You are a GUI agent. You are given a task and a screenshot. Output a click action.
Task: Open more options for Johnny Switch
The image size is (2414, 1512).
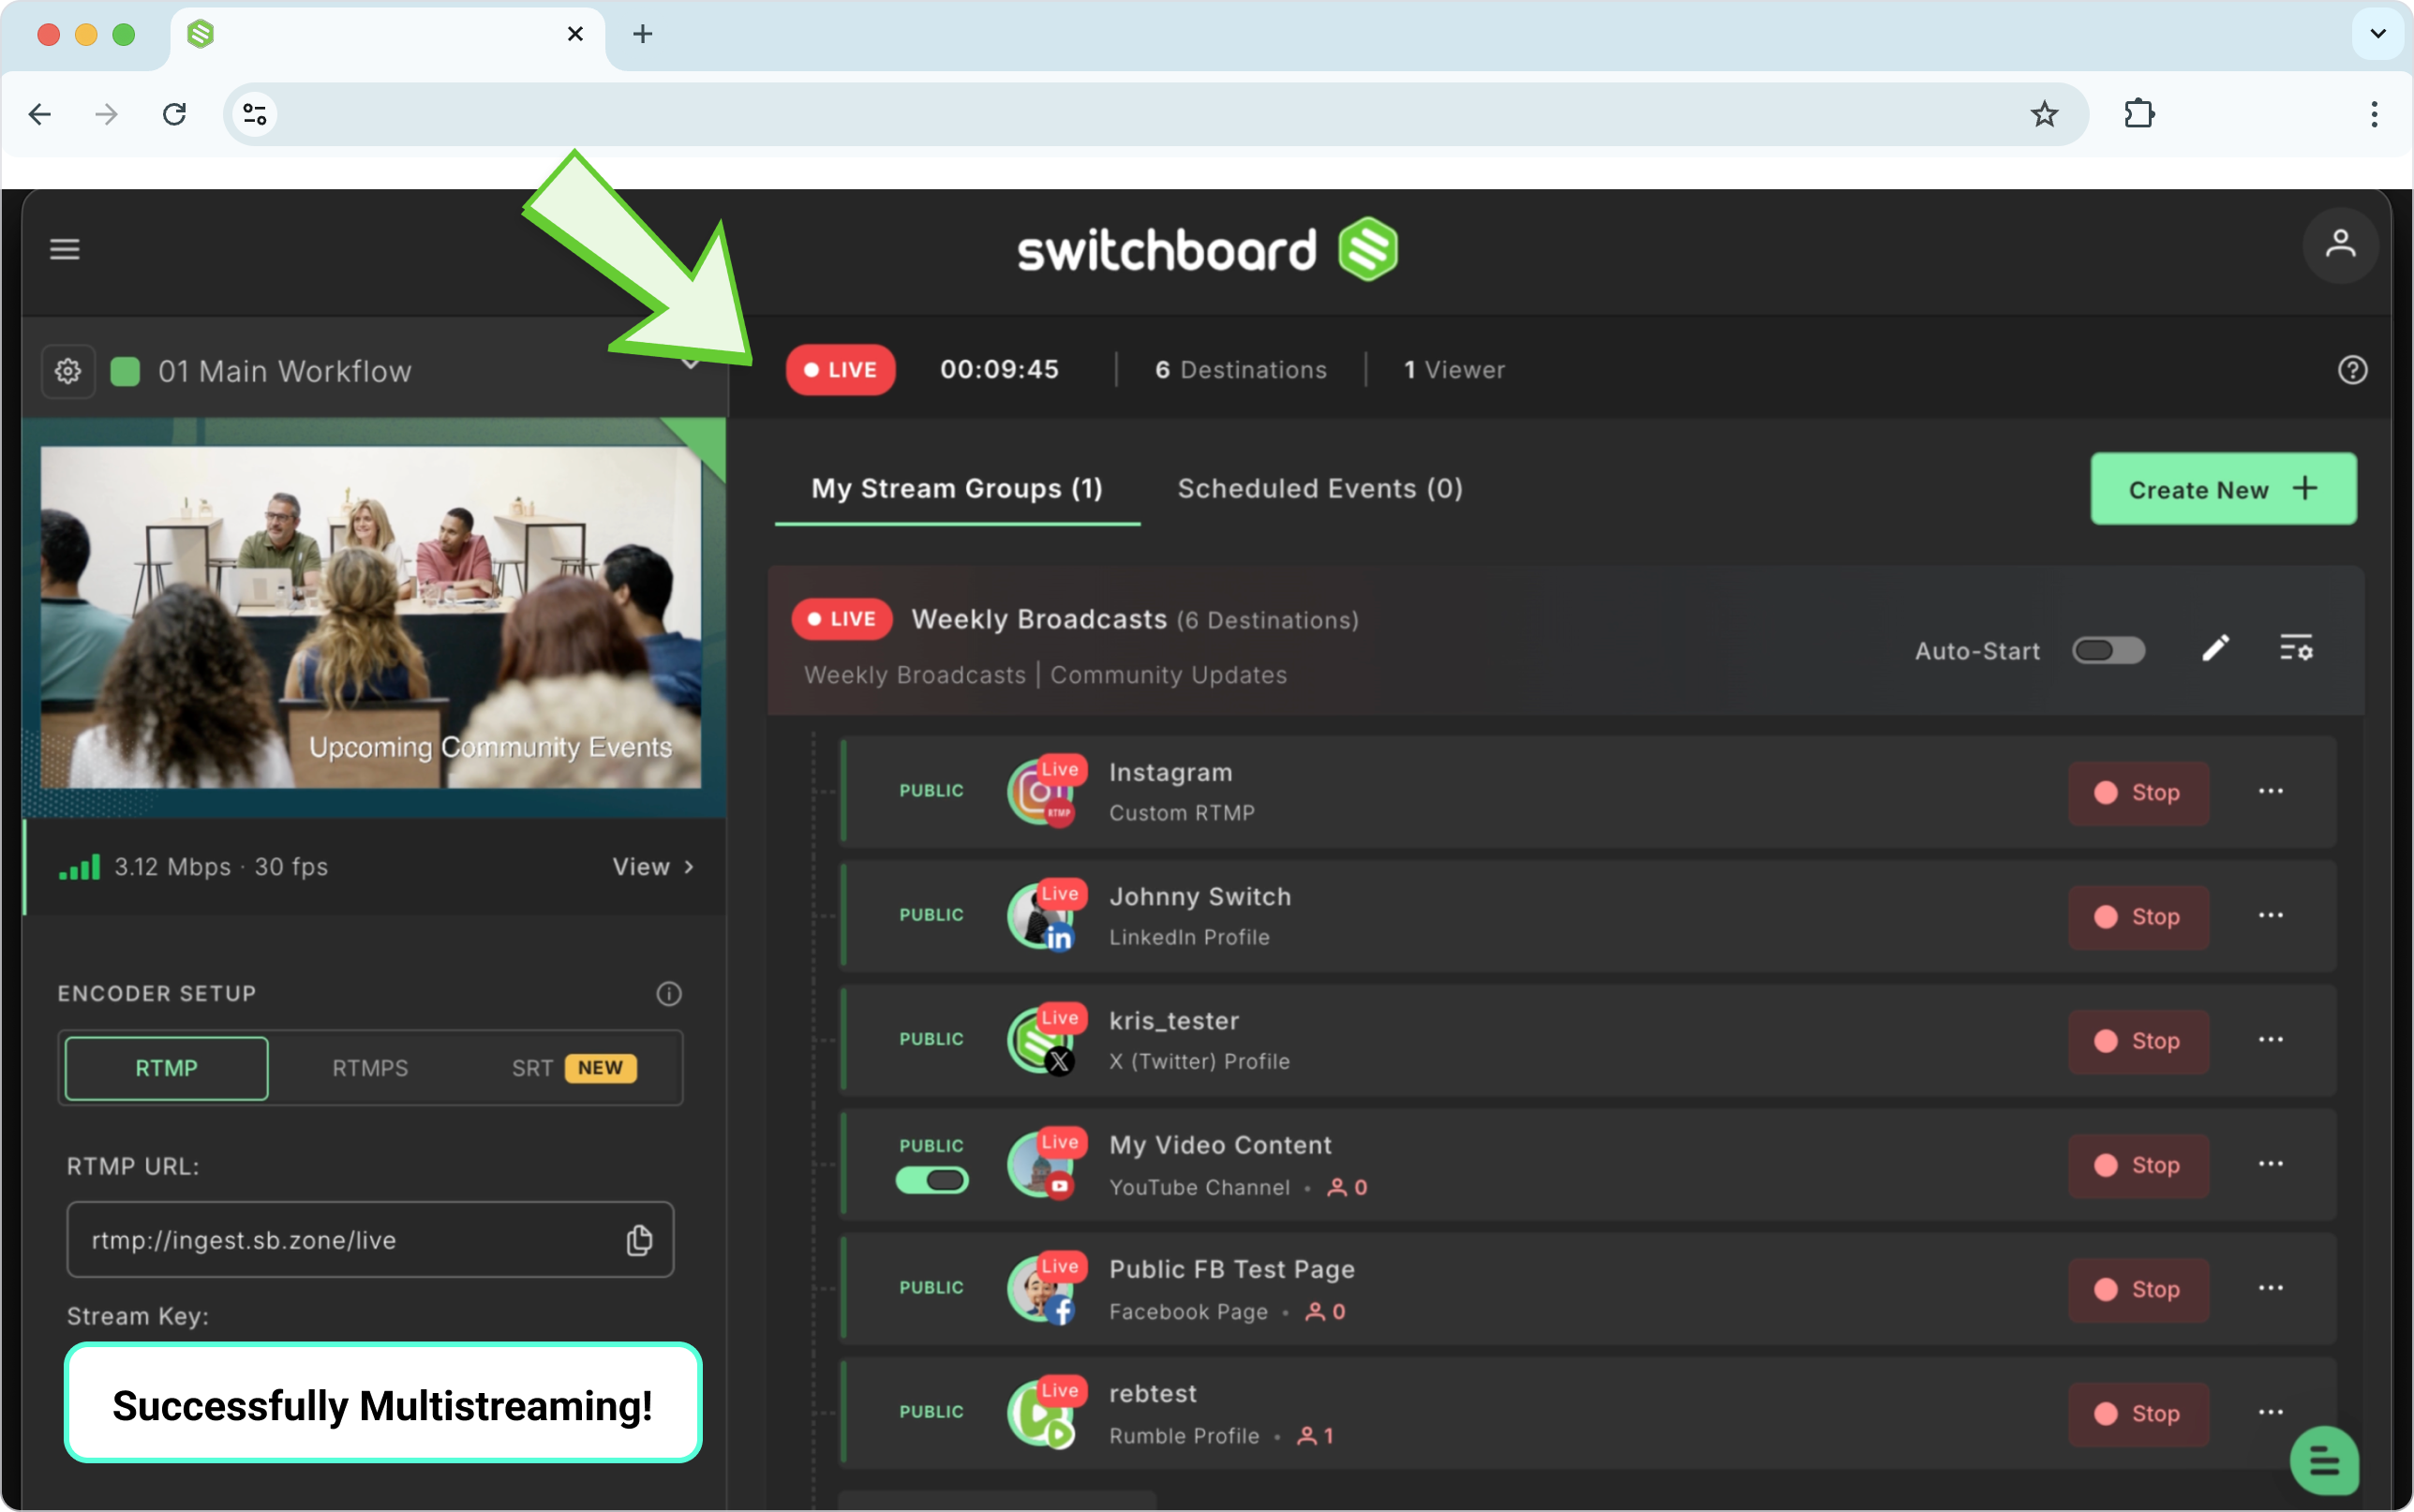[2270, 915]
